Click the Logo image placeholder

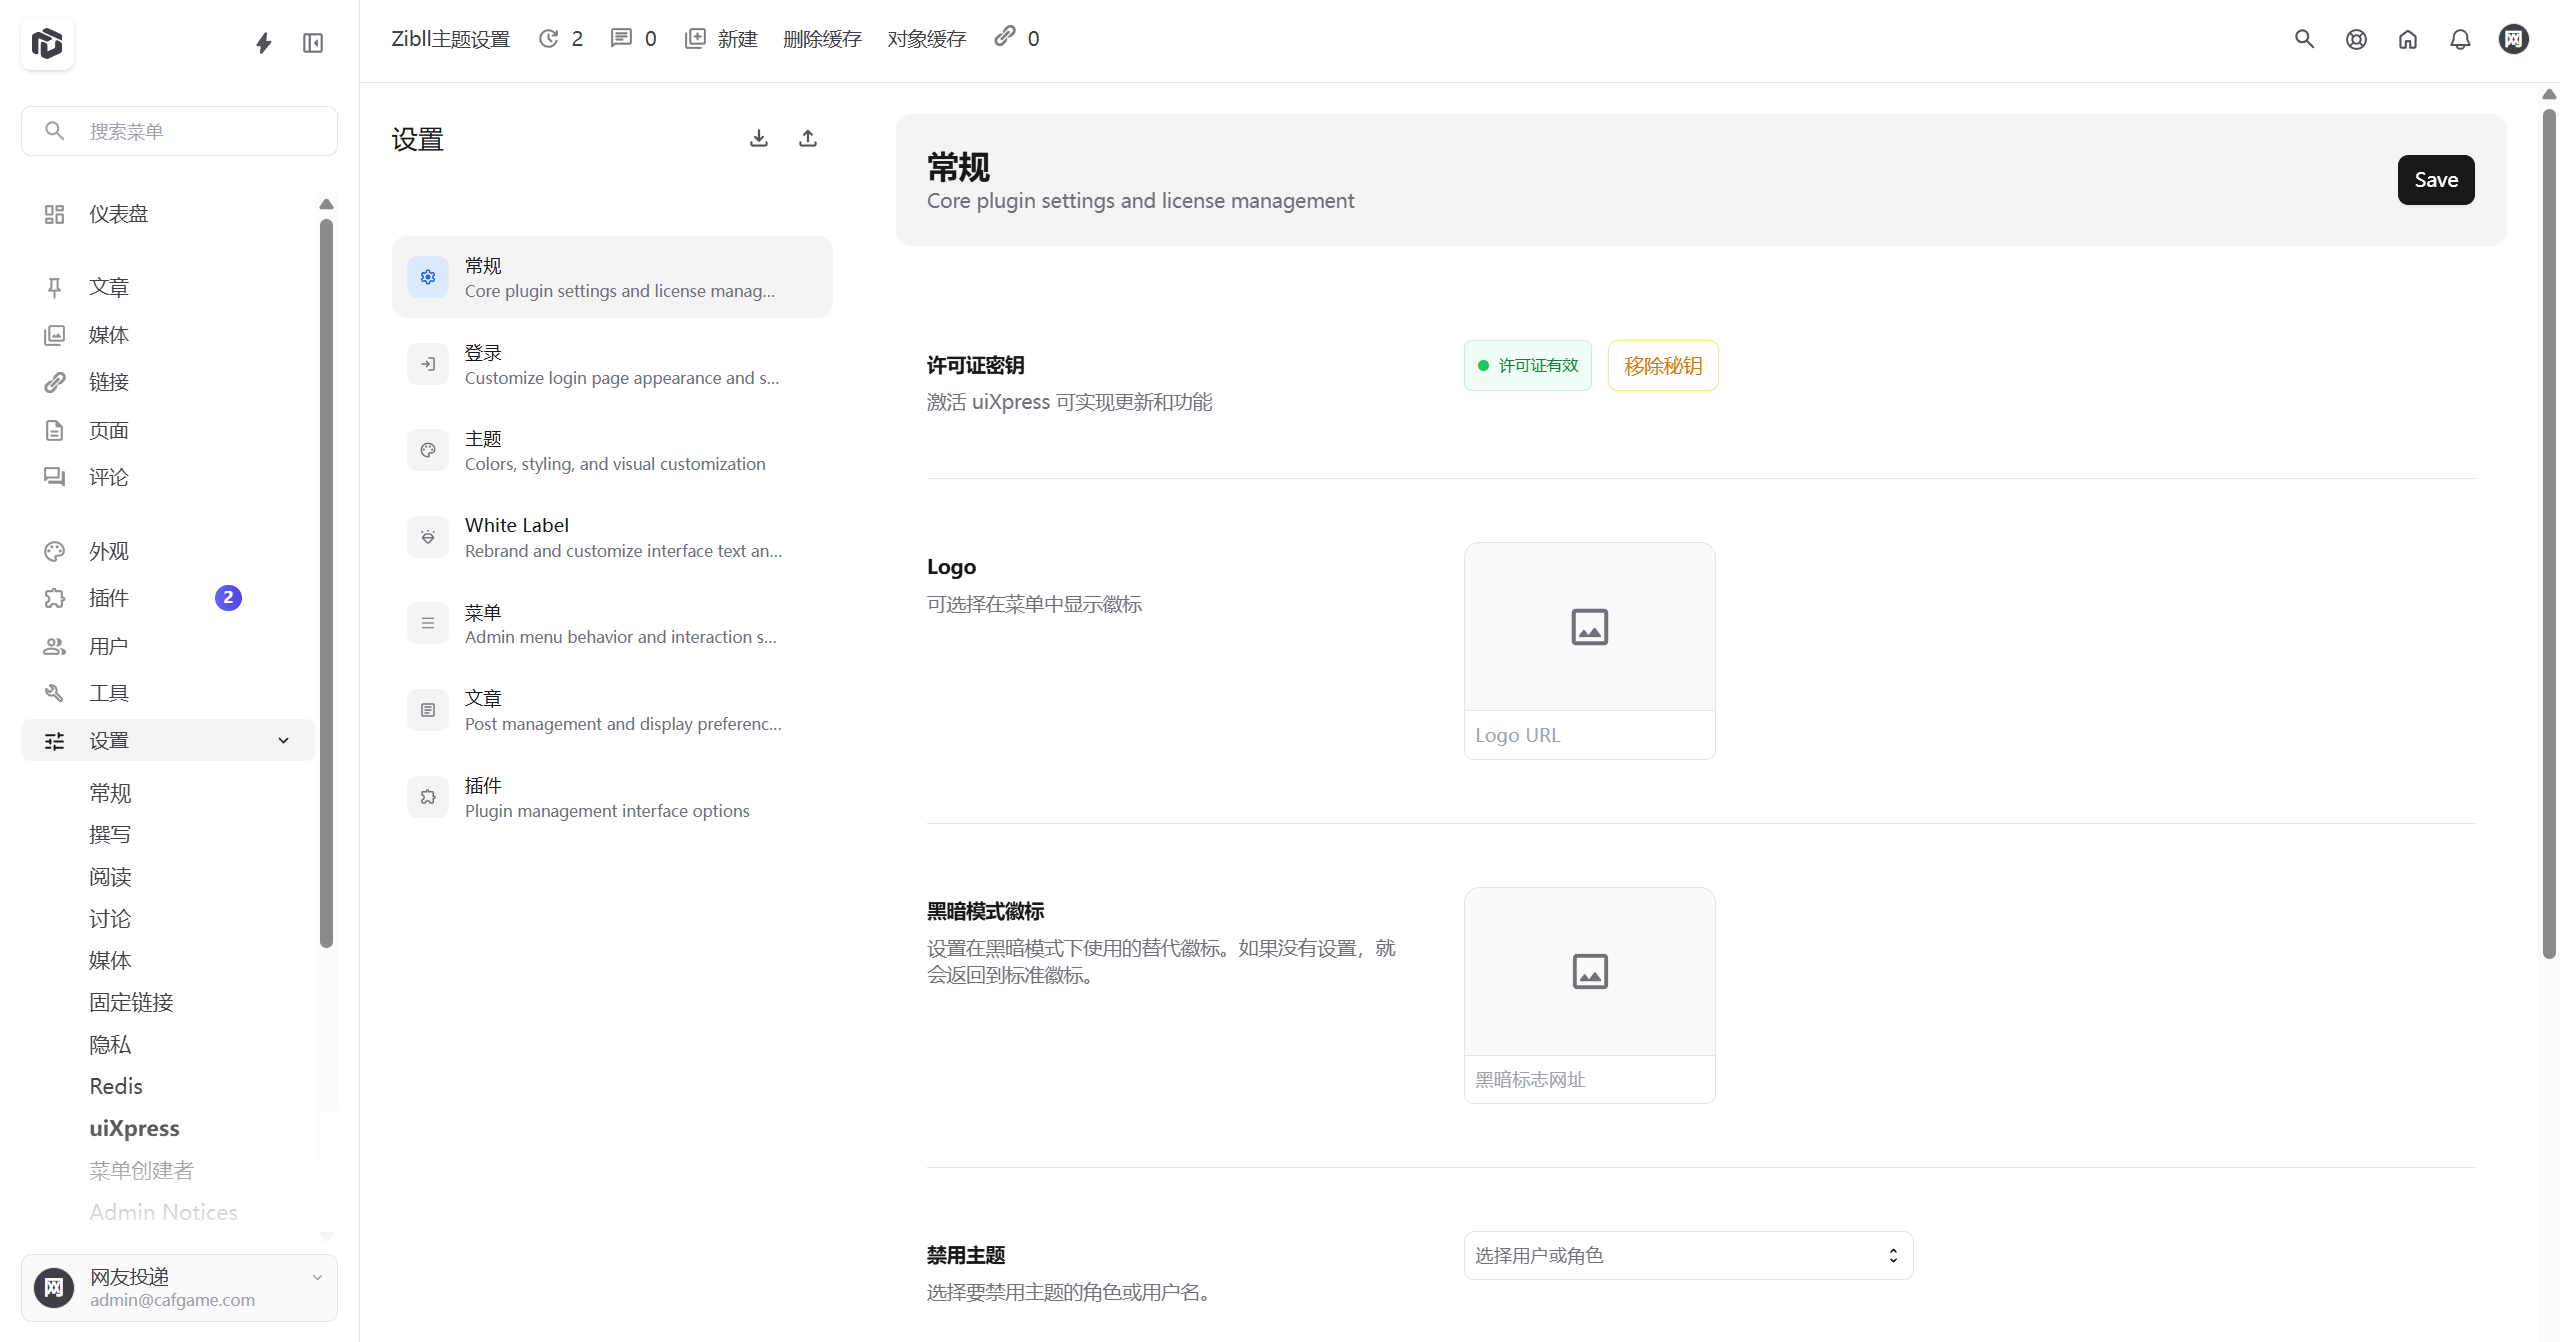click(1589, 627)
